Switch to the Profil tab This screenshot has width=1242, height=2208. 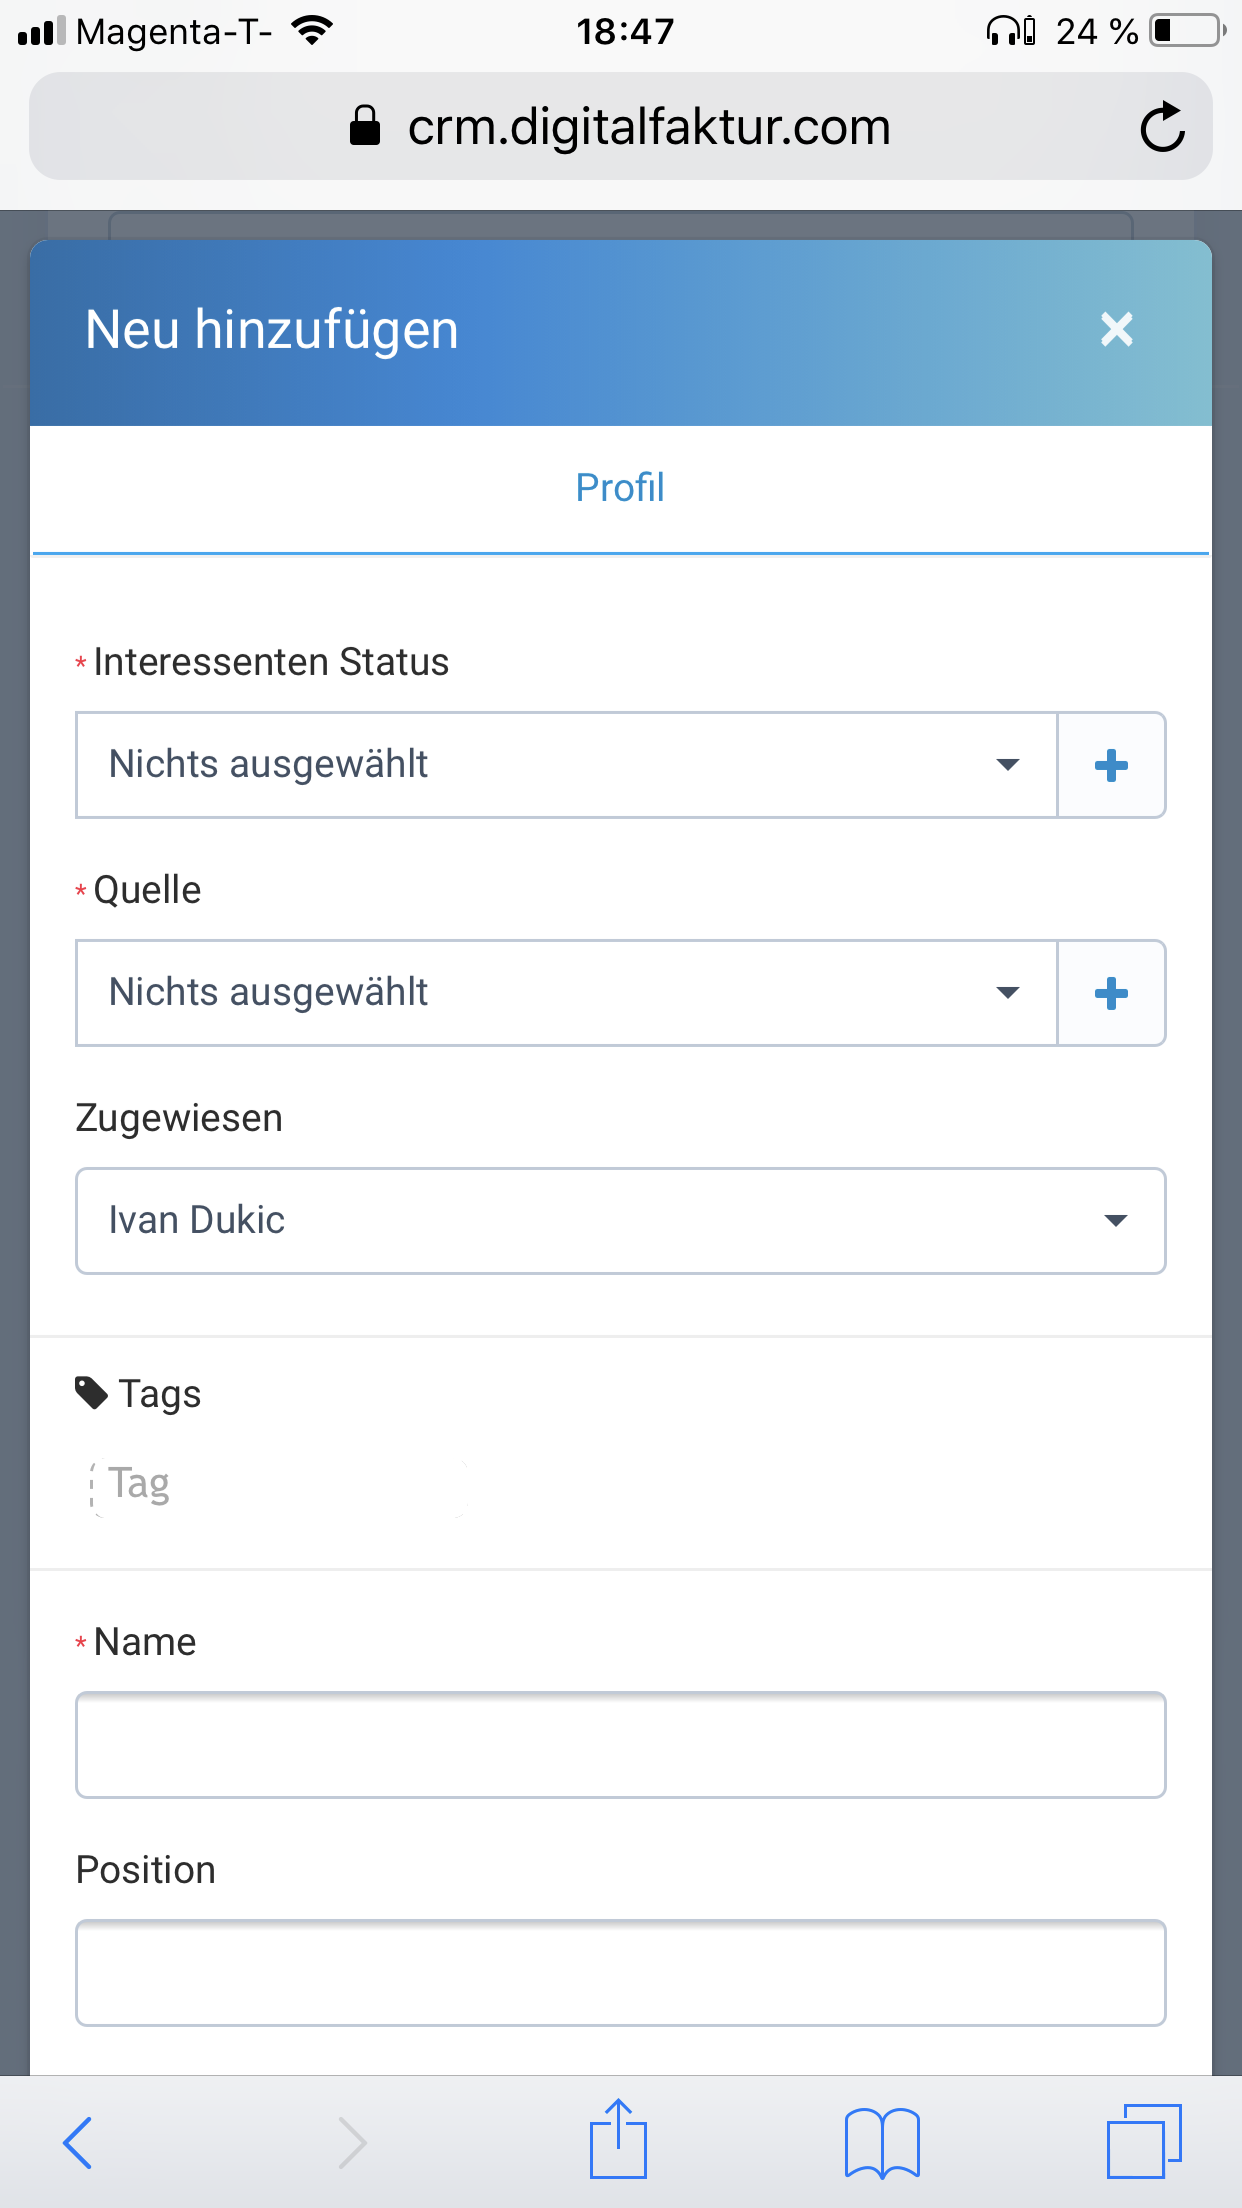620,488
